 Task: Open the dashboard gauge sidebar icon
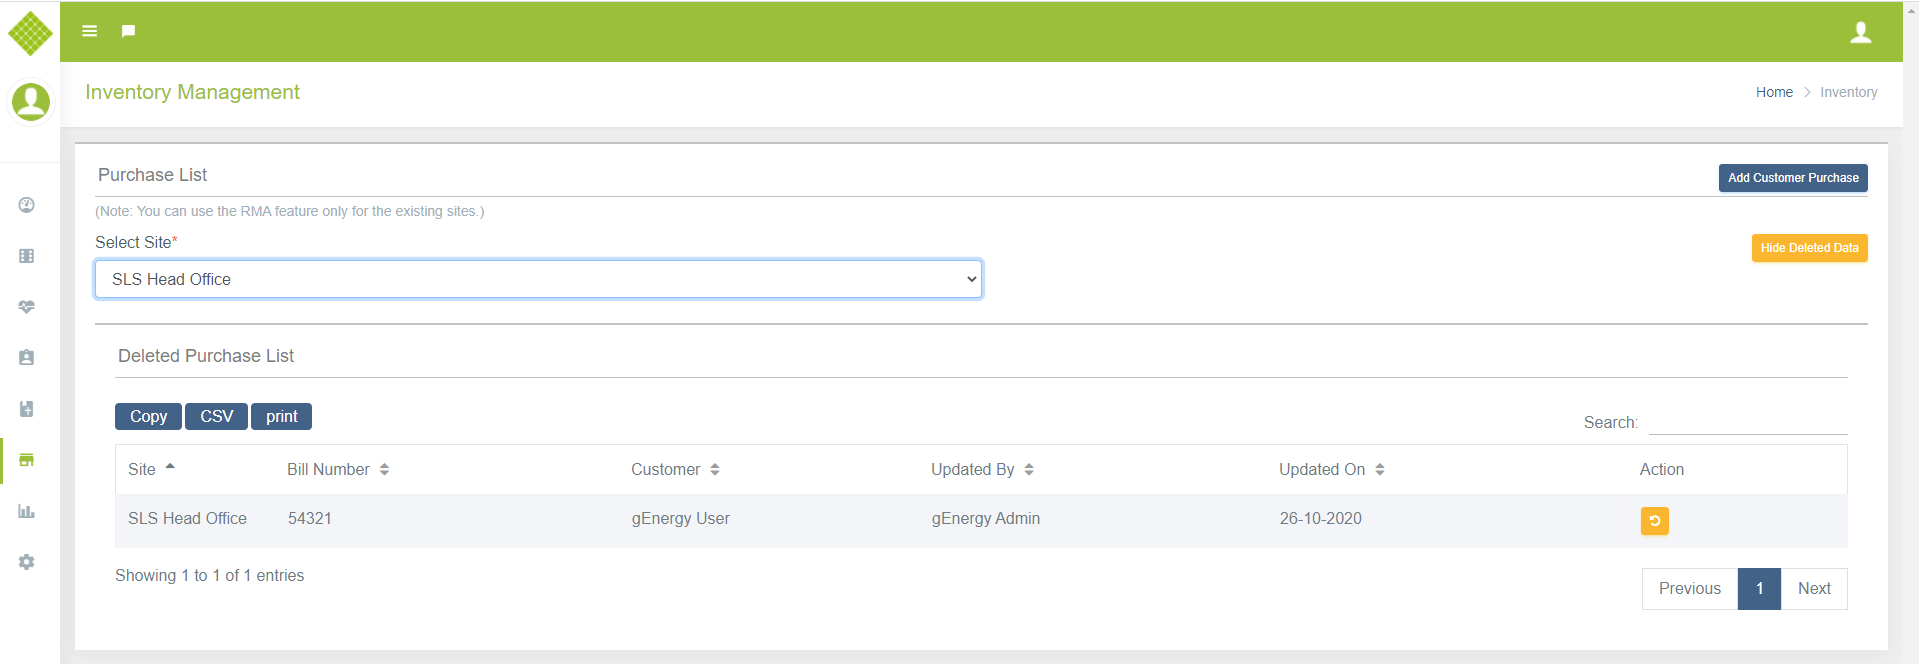coord(27,205)
